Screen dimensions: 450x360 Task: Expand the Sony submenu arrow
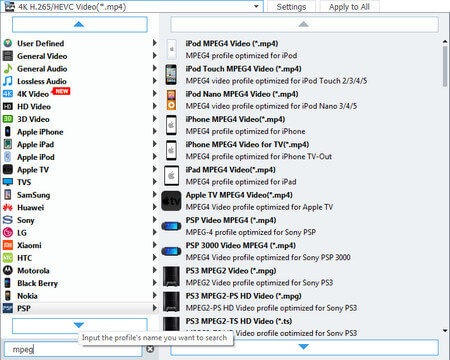[155, 220]
